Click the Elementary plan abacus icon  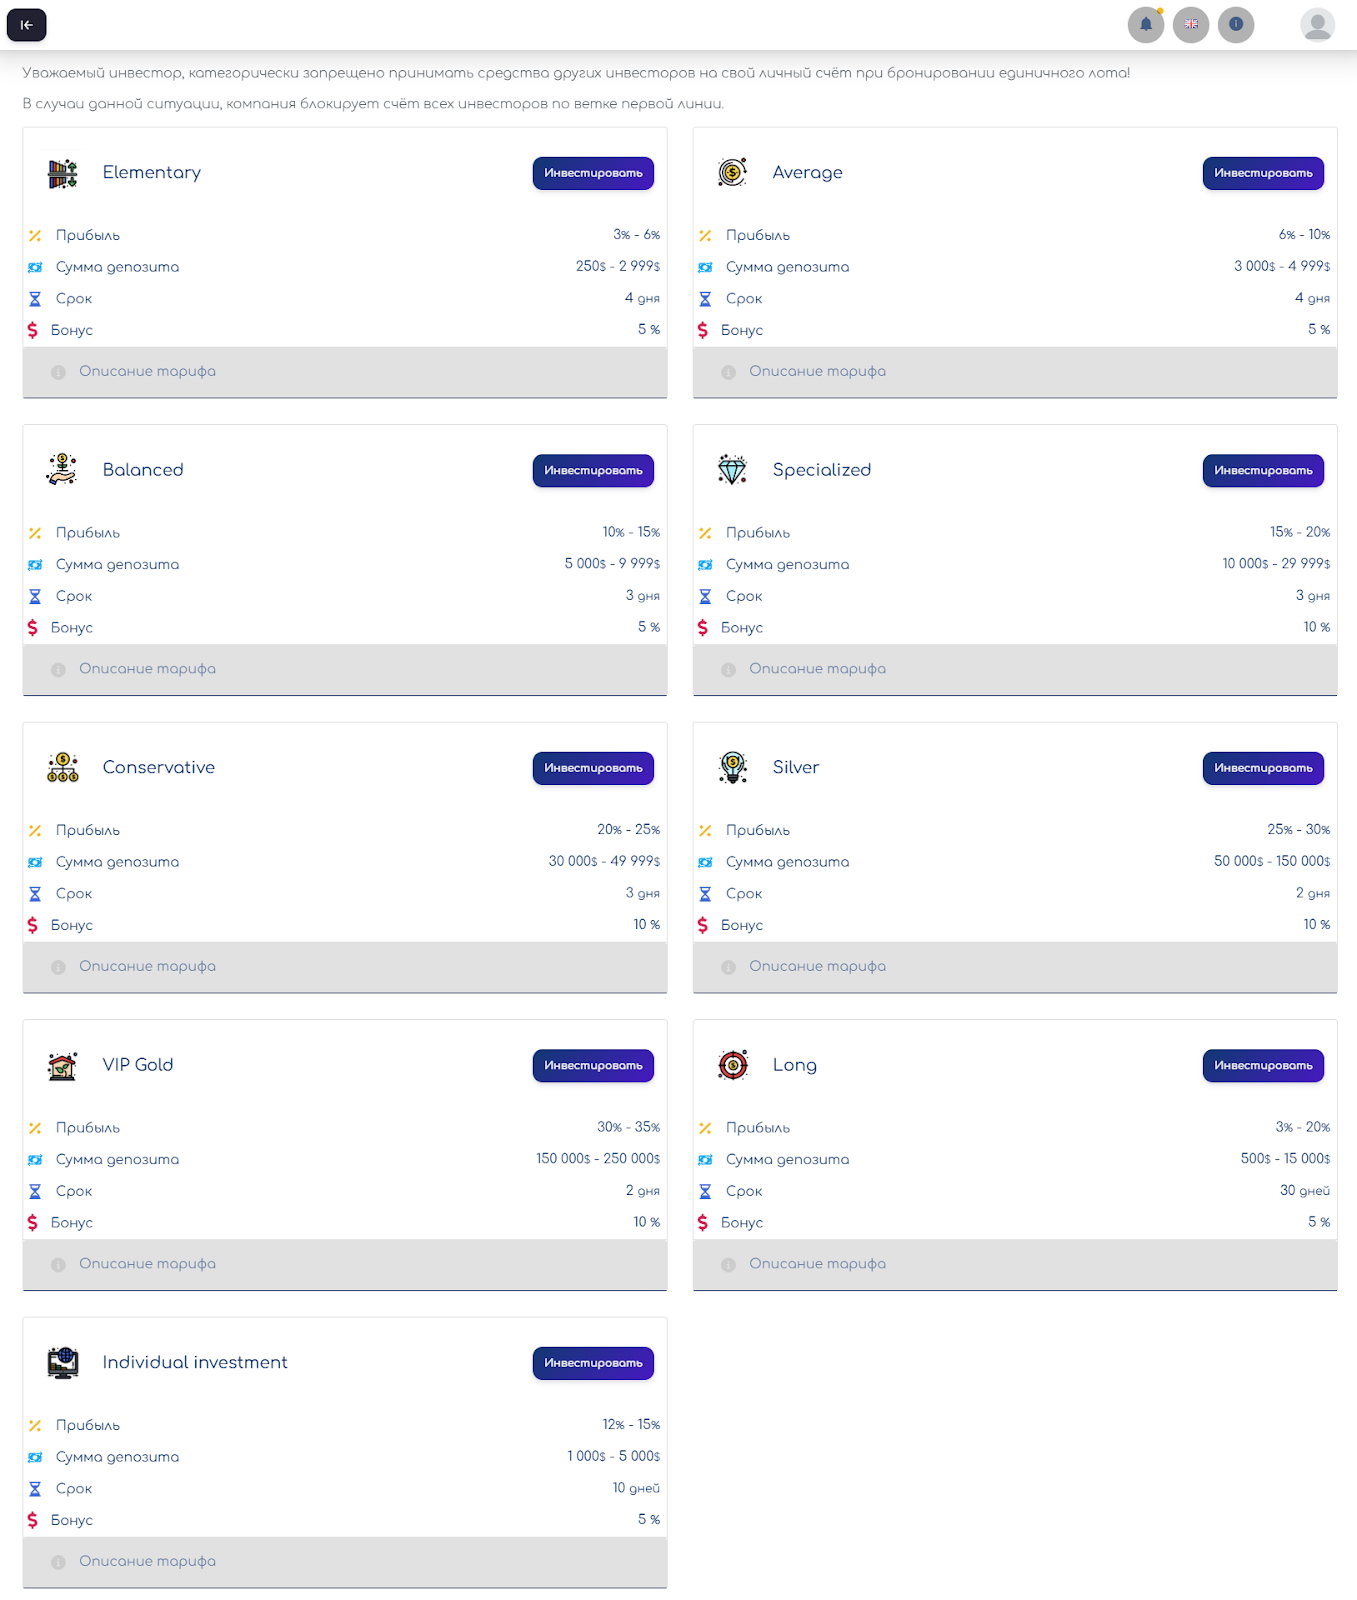click(63, 173)
